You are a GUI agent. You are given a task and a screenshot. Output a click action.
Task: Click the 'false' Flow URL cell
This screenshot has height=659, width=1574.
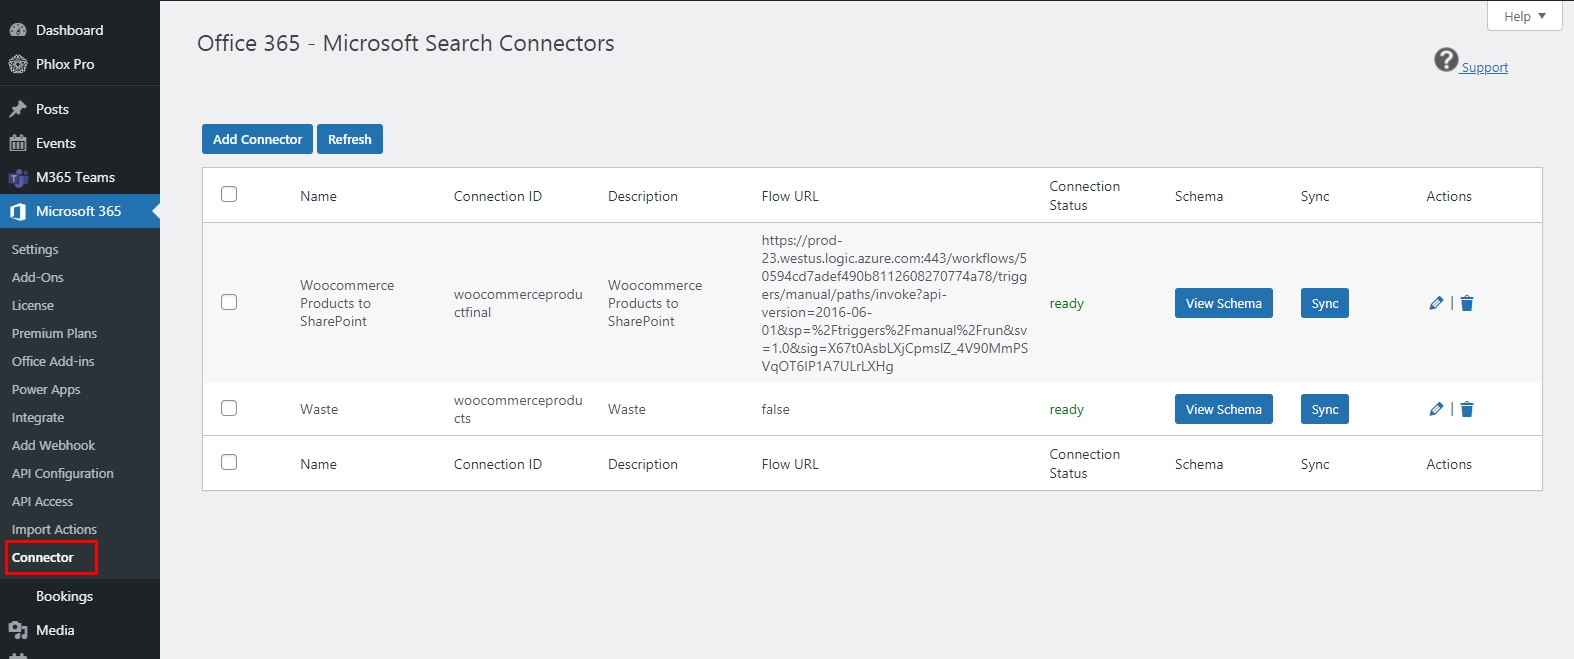pyautogui.click(x=776, y=409)
